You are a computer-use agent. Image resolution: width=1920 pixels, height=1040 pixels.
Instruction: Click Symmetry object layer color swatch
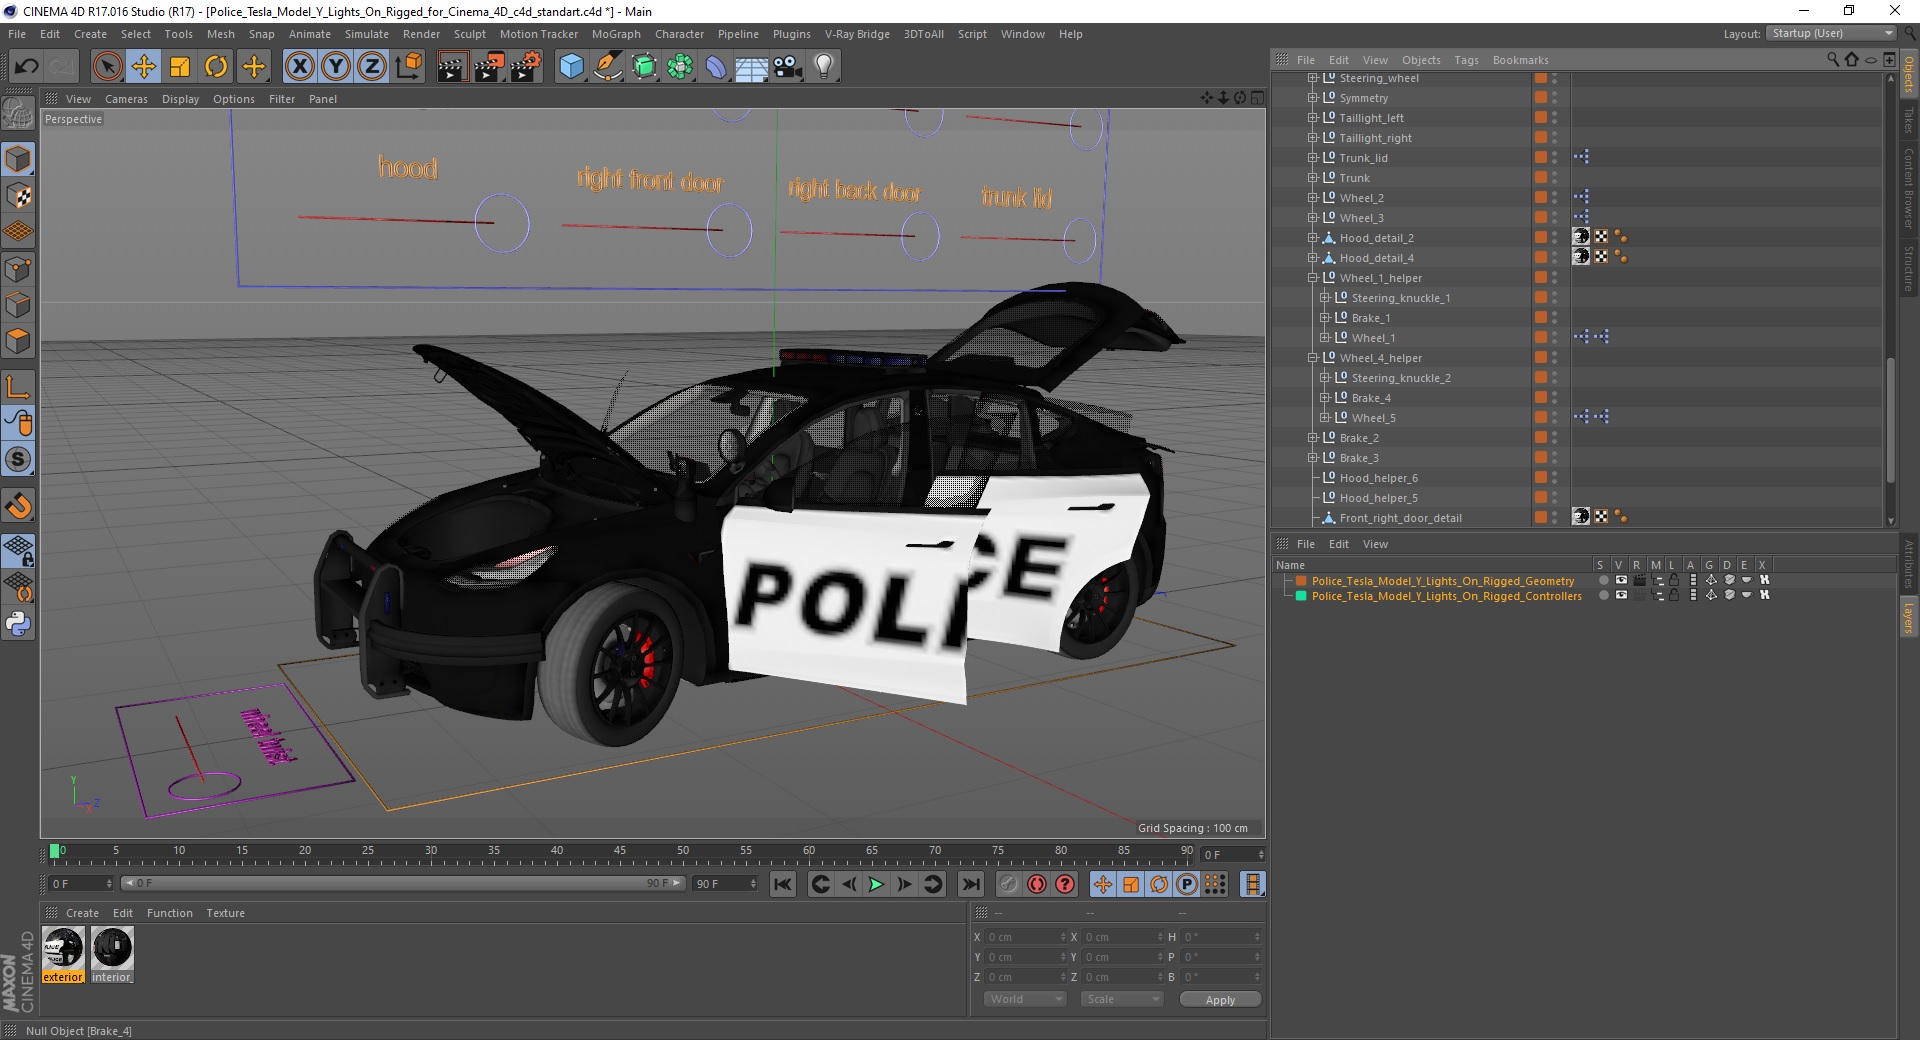[1541, 98]
